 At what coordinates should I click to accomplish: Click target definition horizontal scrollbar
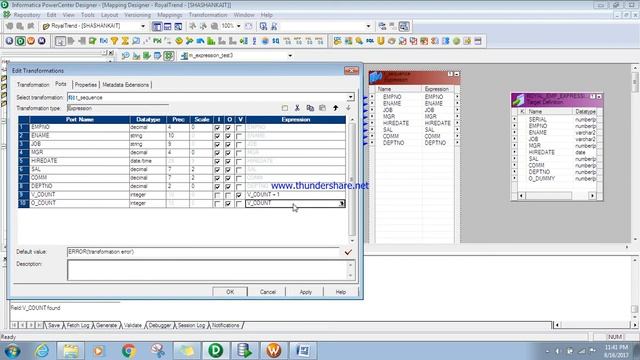tap(557, 196)
